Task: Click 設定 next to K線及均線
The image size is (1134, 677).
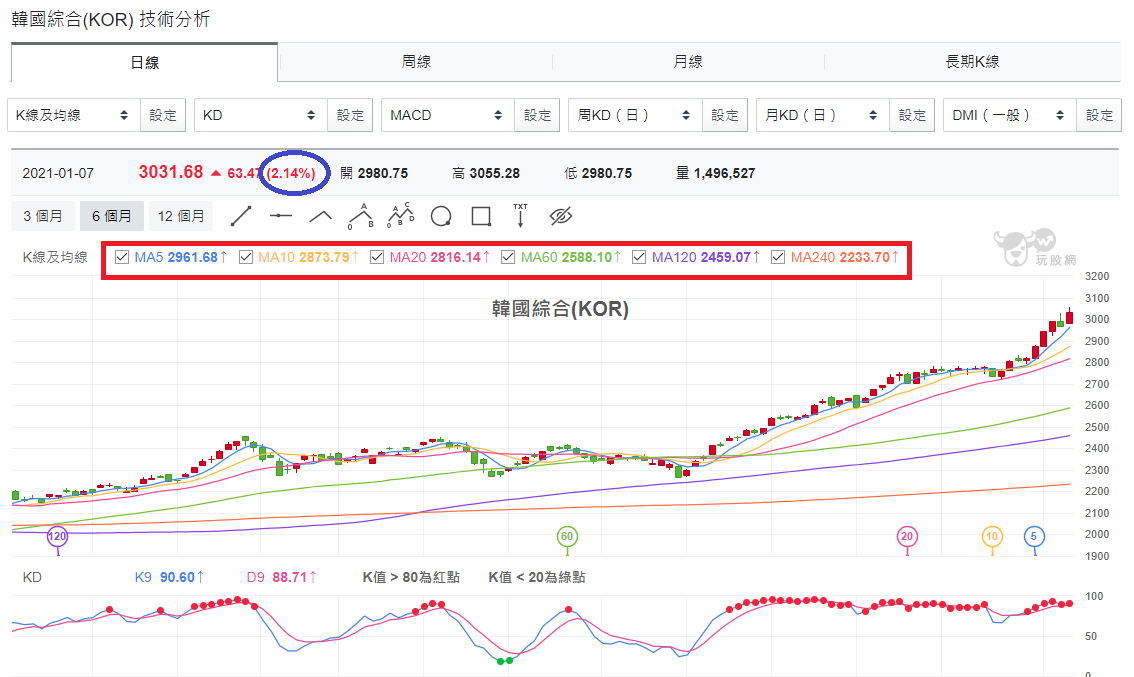Action: click(x=163, y=115)
